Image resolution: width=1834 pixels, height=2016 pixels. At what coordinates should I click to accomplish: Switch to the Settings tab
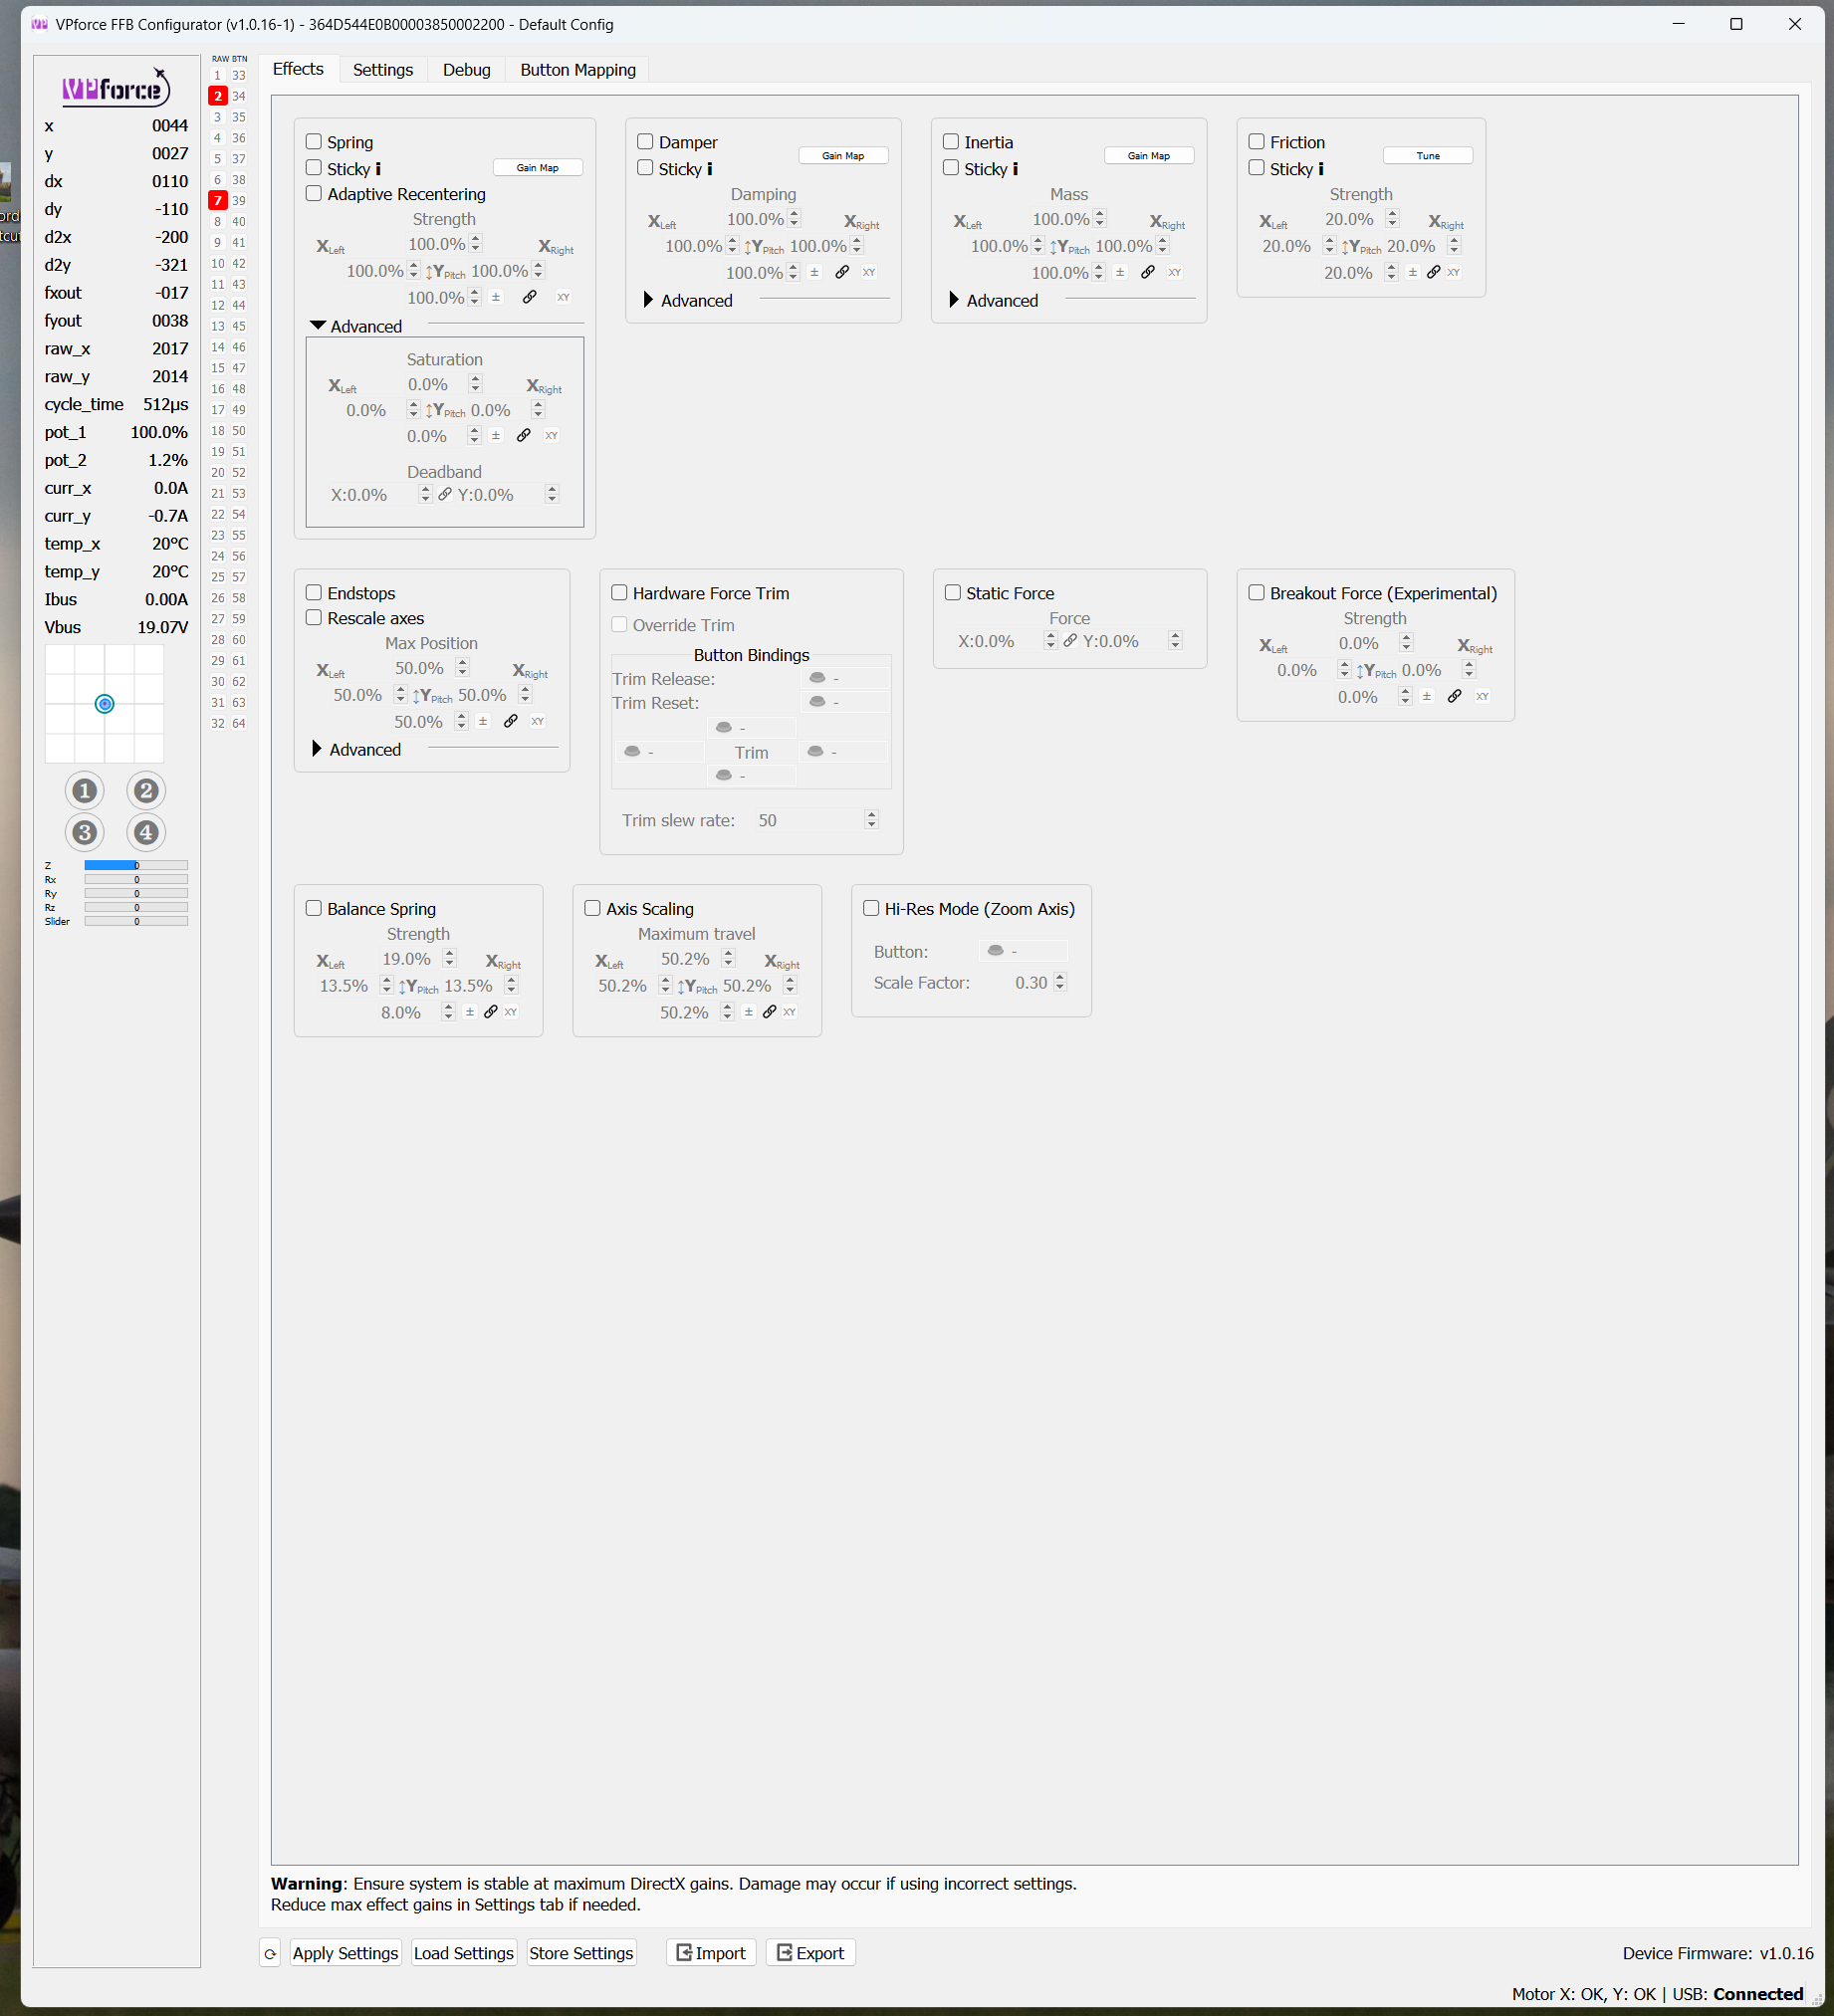(383, 69)
